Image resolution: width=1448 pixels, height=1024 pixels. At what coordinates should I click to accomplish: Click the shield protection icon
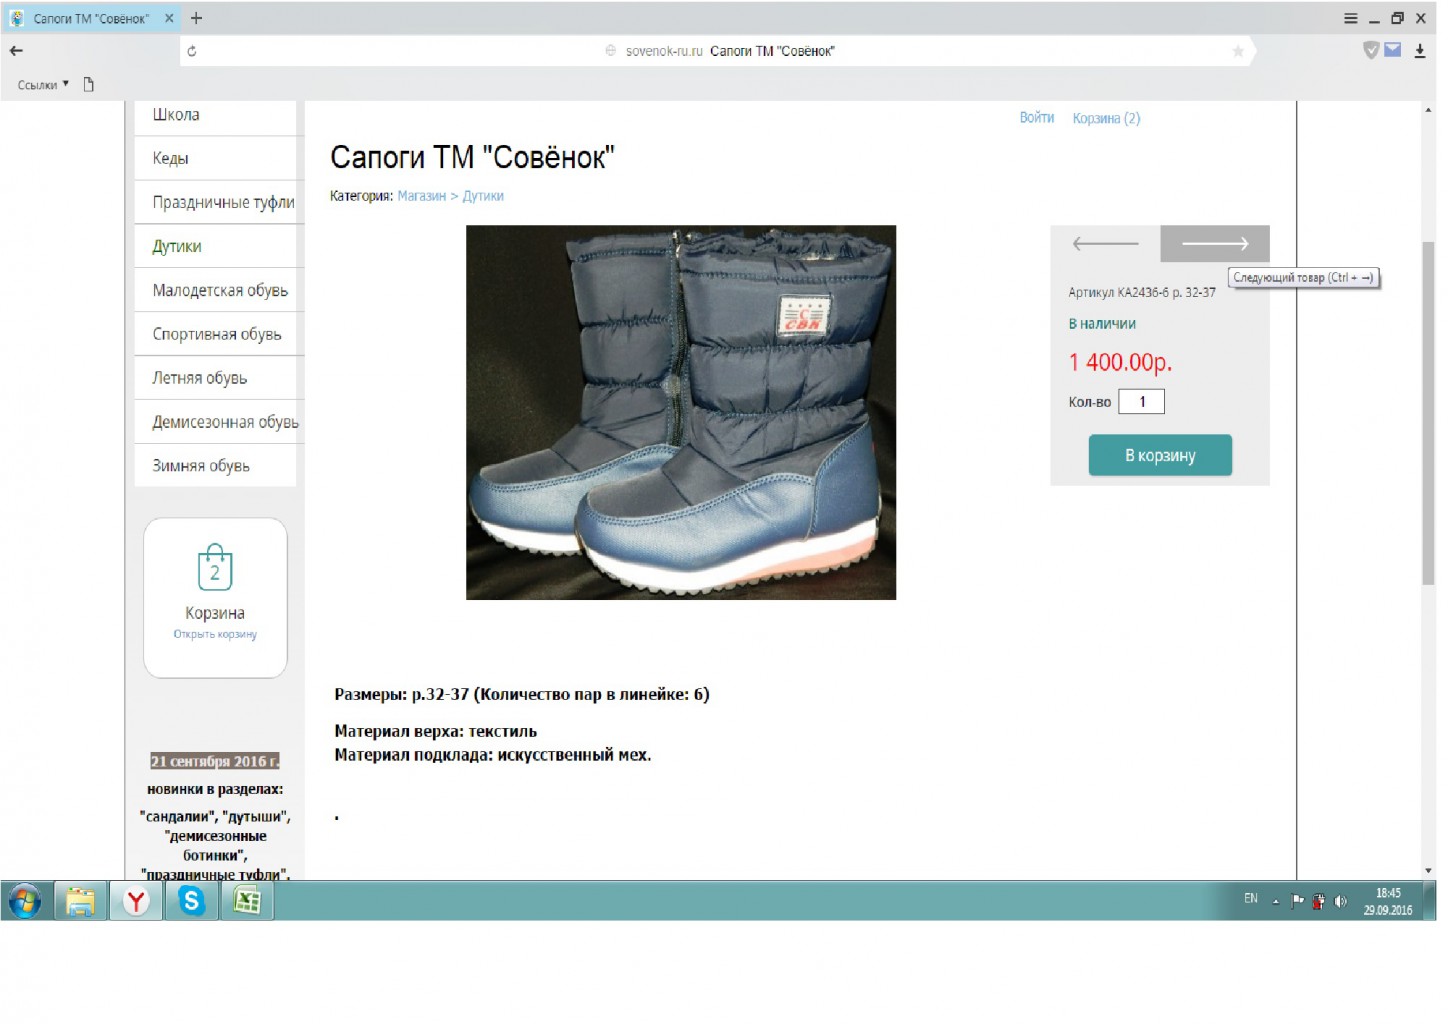tap(1371, 50)
